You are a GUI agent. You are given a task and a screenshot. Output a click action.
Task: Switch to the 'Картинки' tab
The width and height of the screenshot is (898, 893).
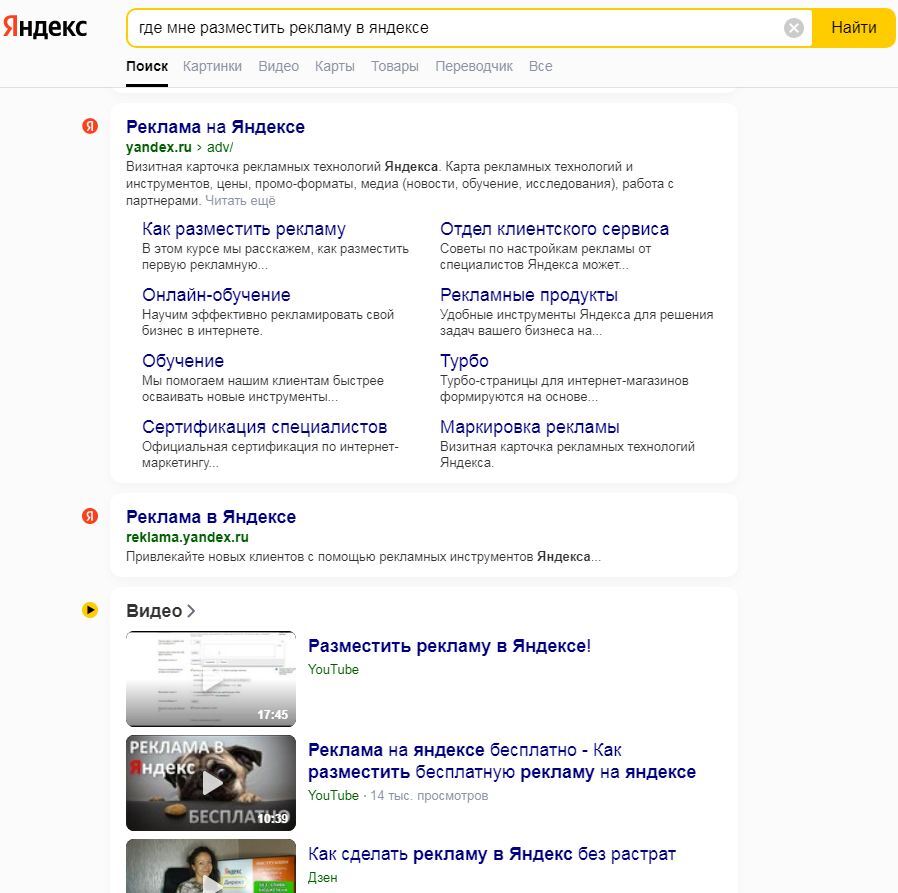point(212,66)
